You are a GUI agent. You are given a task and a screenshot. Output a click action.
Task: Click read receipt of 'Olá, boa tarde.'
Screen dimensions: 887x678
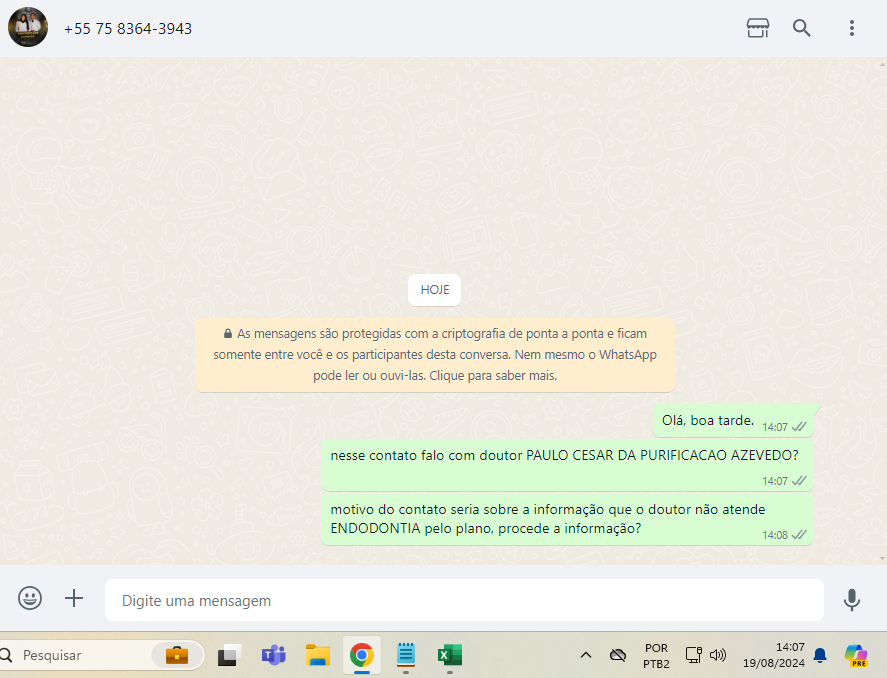tap(799, 427)
